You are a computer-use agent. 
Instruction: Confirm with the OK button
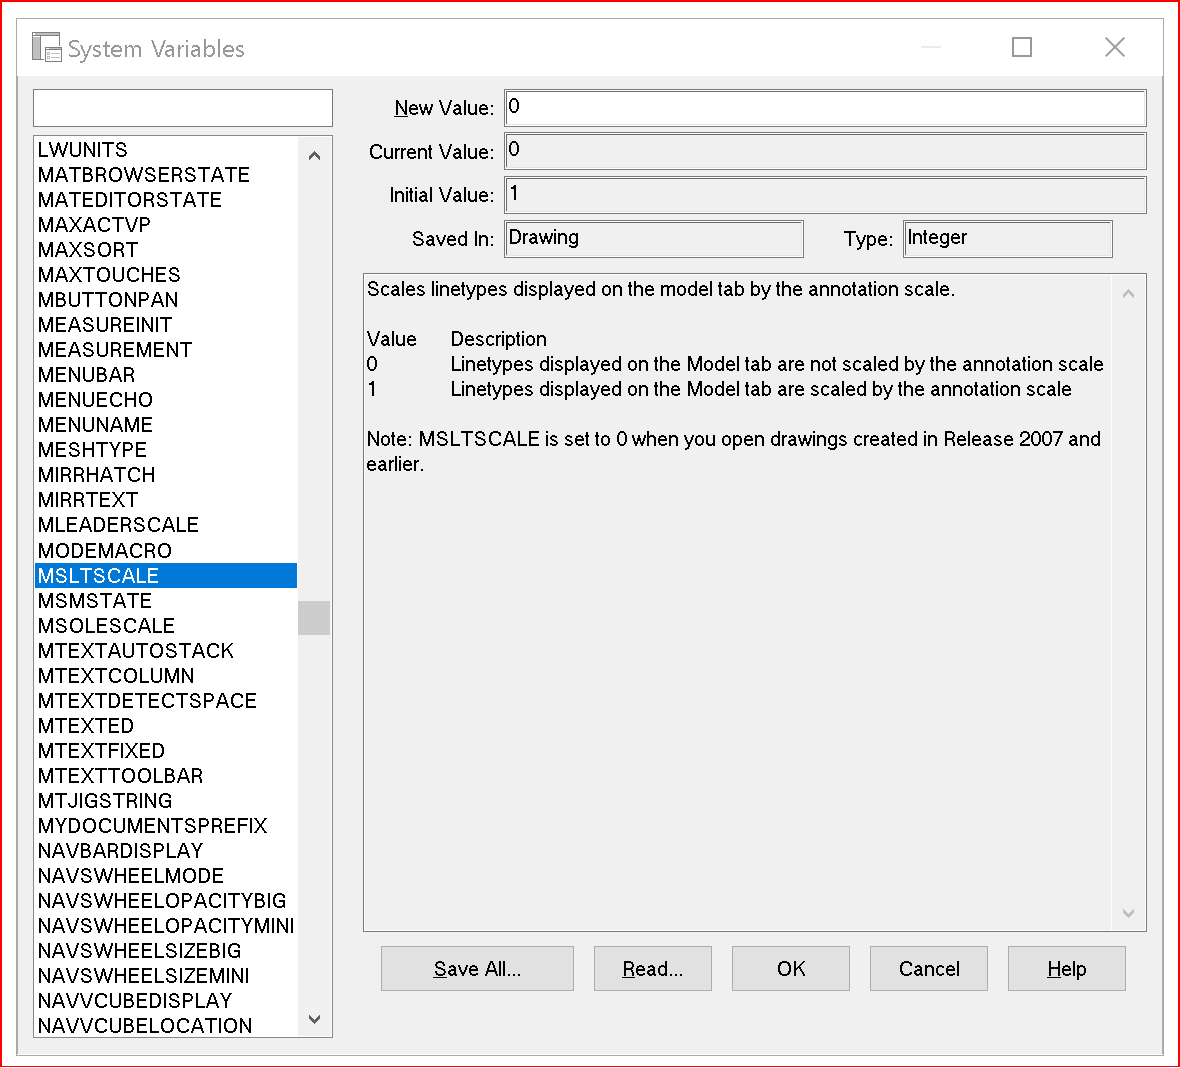pyautogui.click(x=791, y=969)
